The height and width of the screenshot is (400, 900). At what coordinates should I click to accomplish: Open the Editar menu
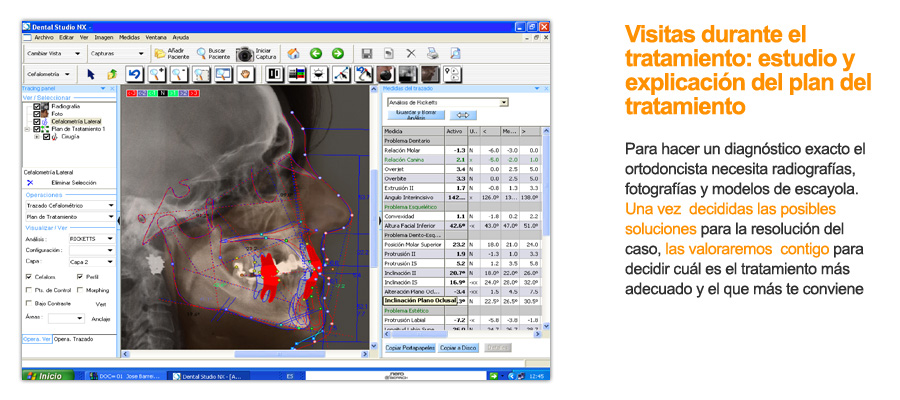pos(67,37)
